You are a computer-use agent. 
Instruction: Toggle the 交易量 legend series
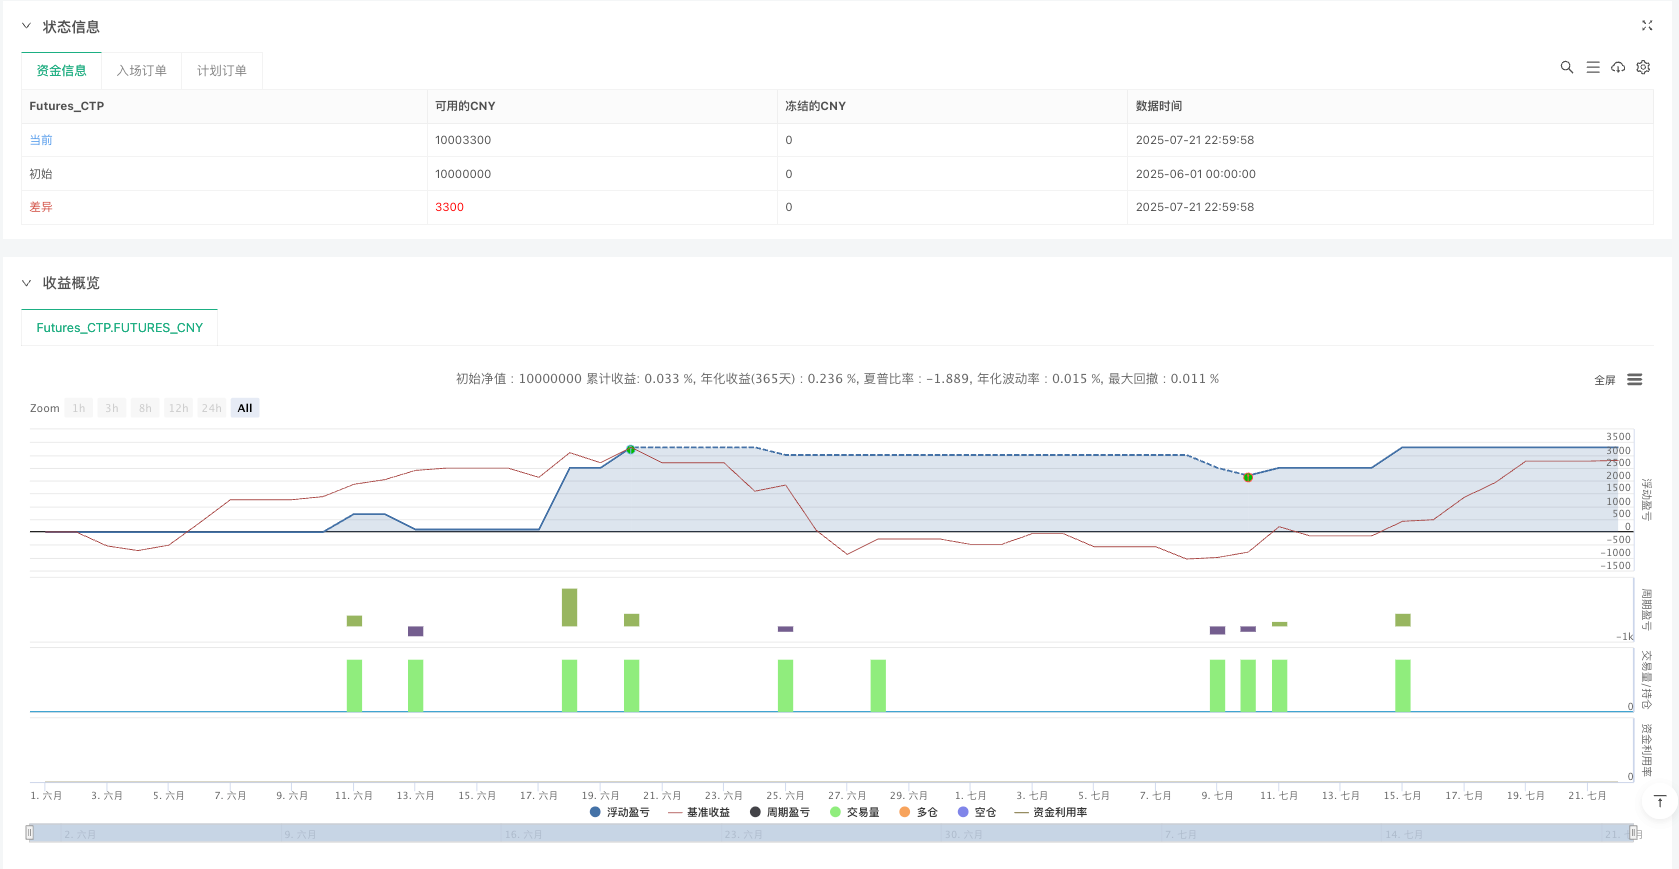855,812
